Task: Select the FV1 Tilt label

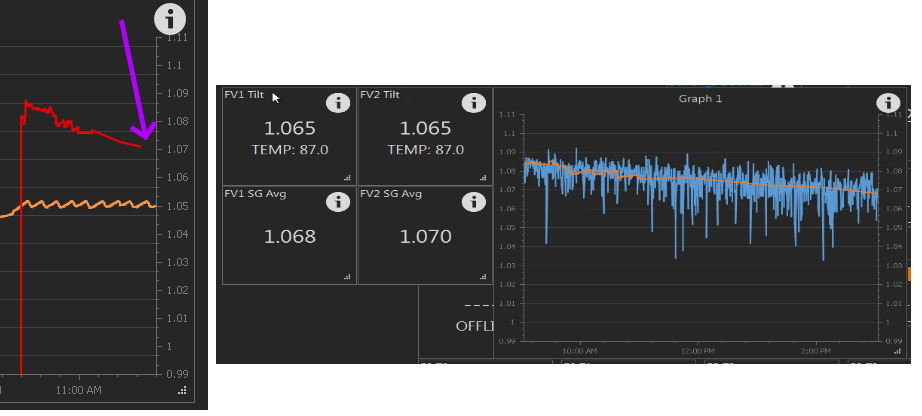Action: point(244,95)
